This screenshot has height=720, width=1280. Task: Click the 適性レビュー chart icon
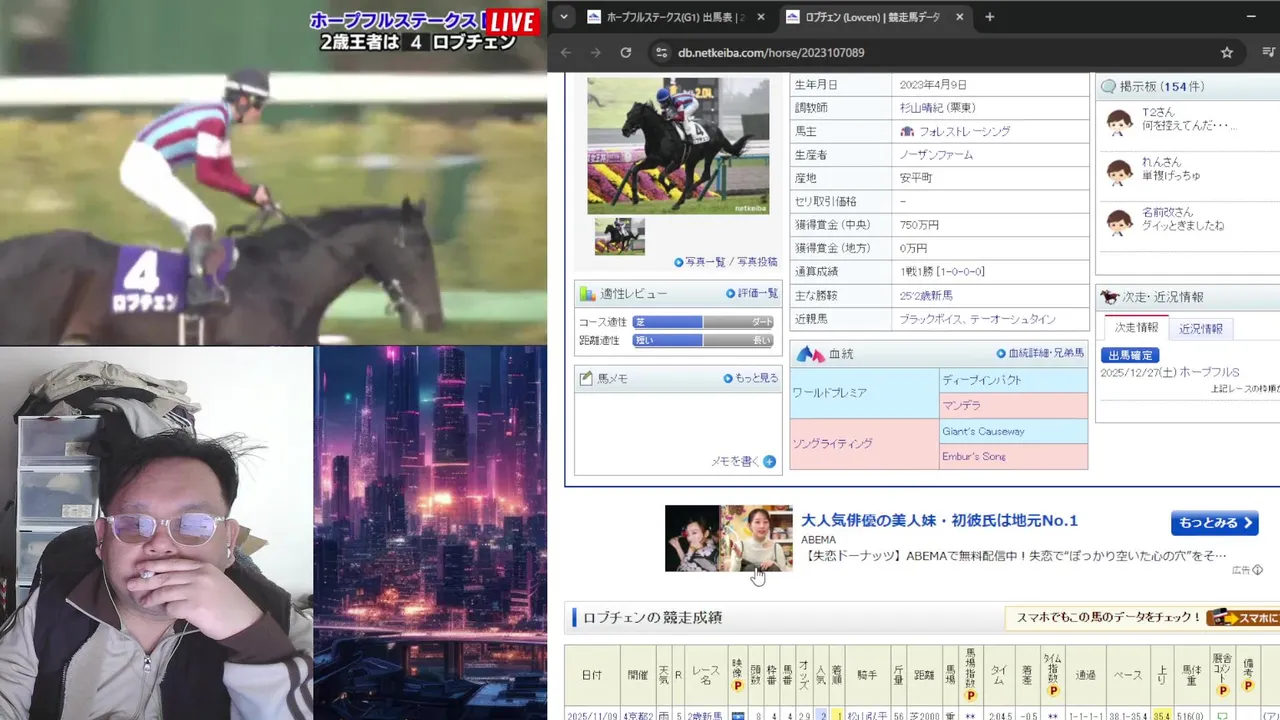[x=587, y=294]
